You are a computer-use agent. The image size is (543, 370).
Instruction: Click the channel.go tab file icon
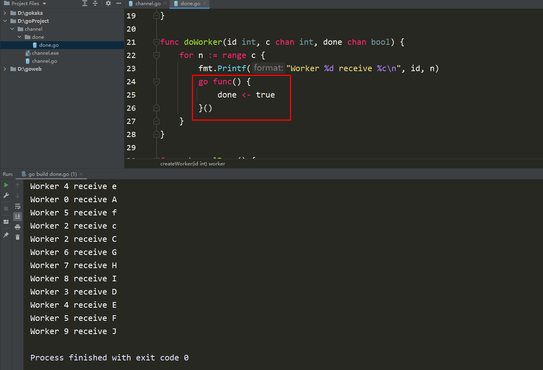point(131,3)
